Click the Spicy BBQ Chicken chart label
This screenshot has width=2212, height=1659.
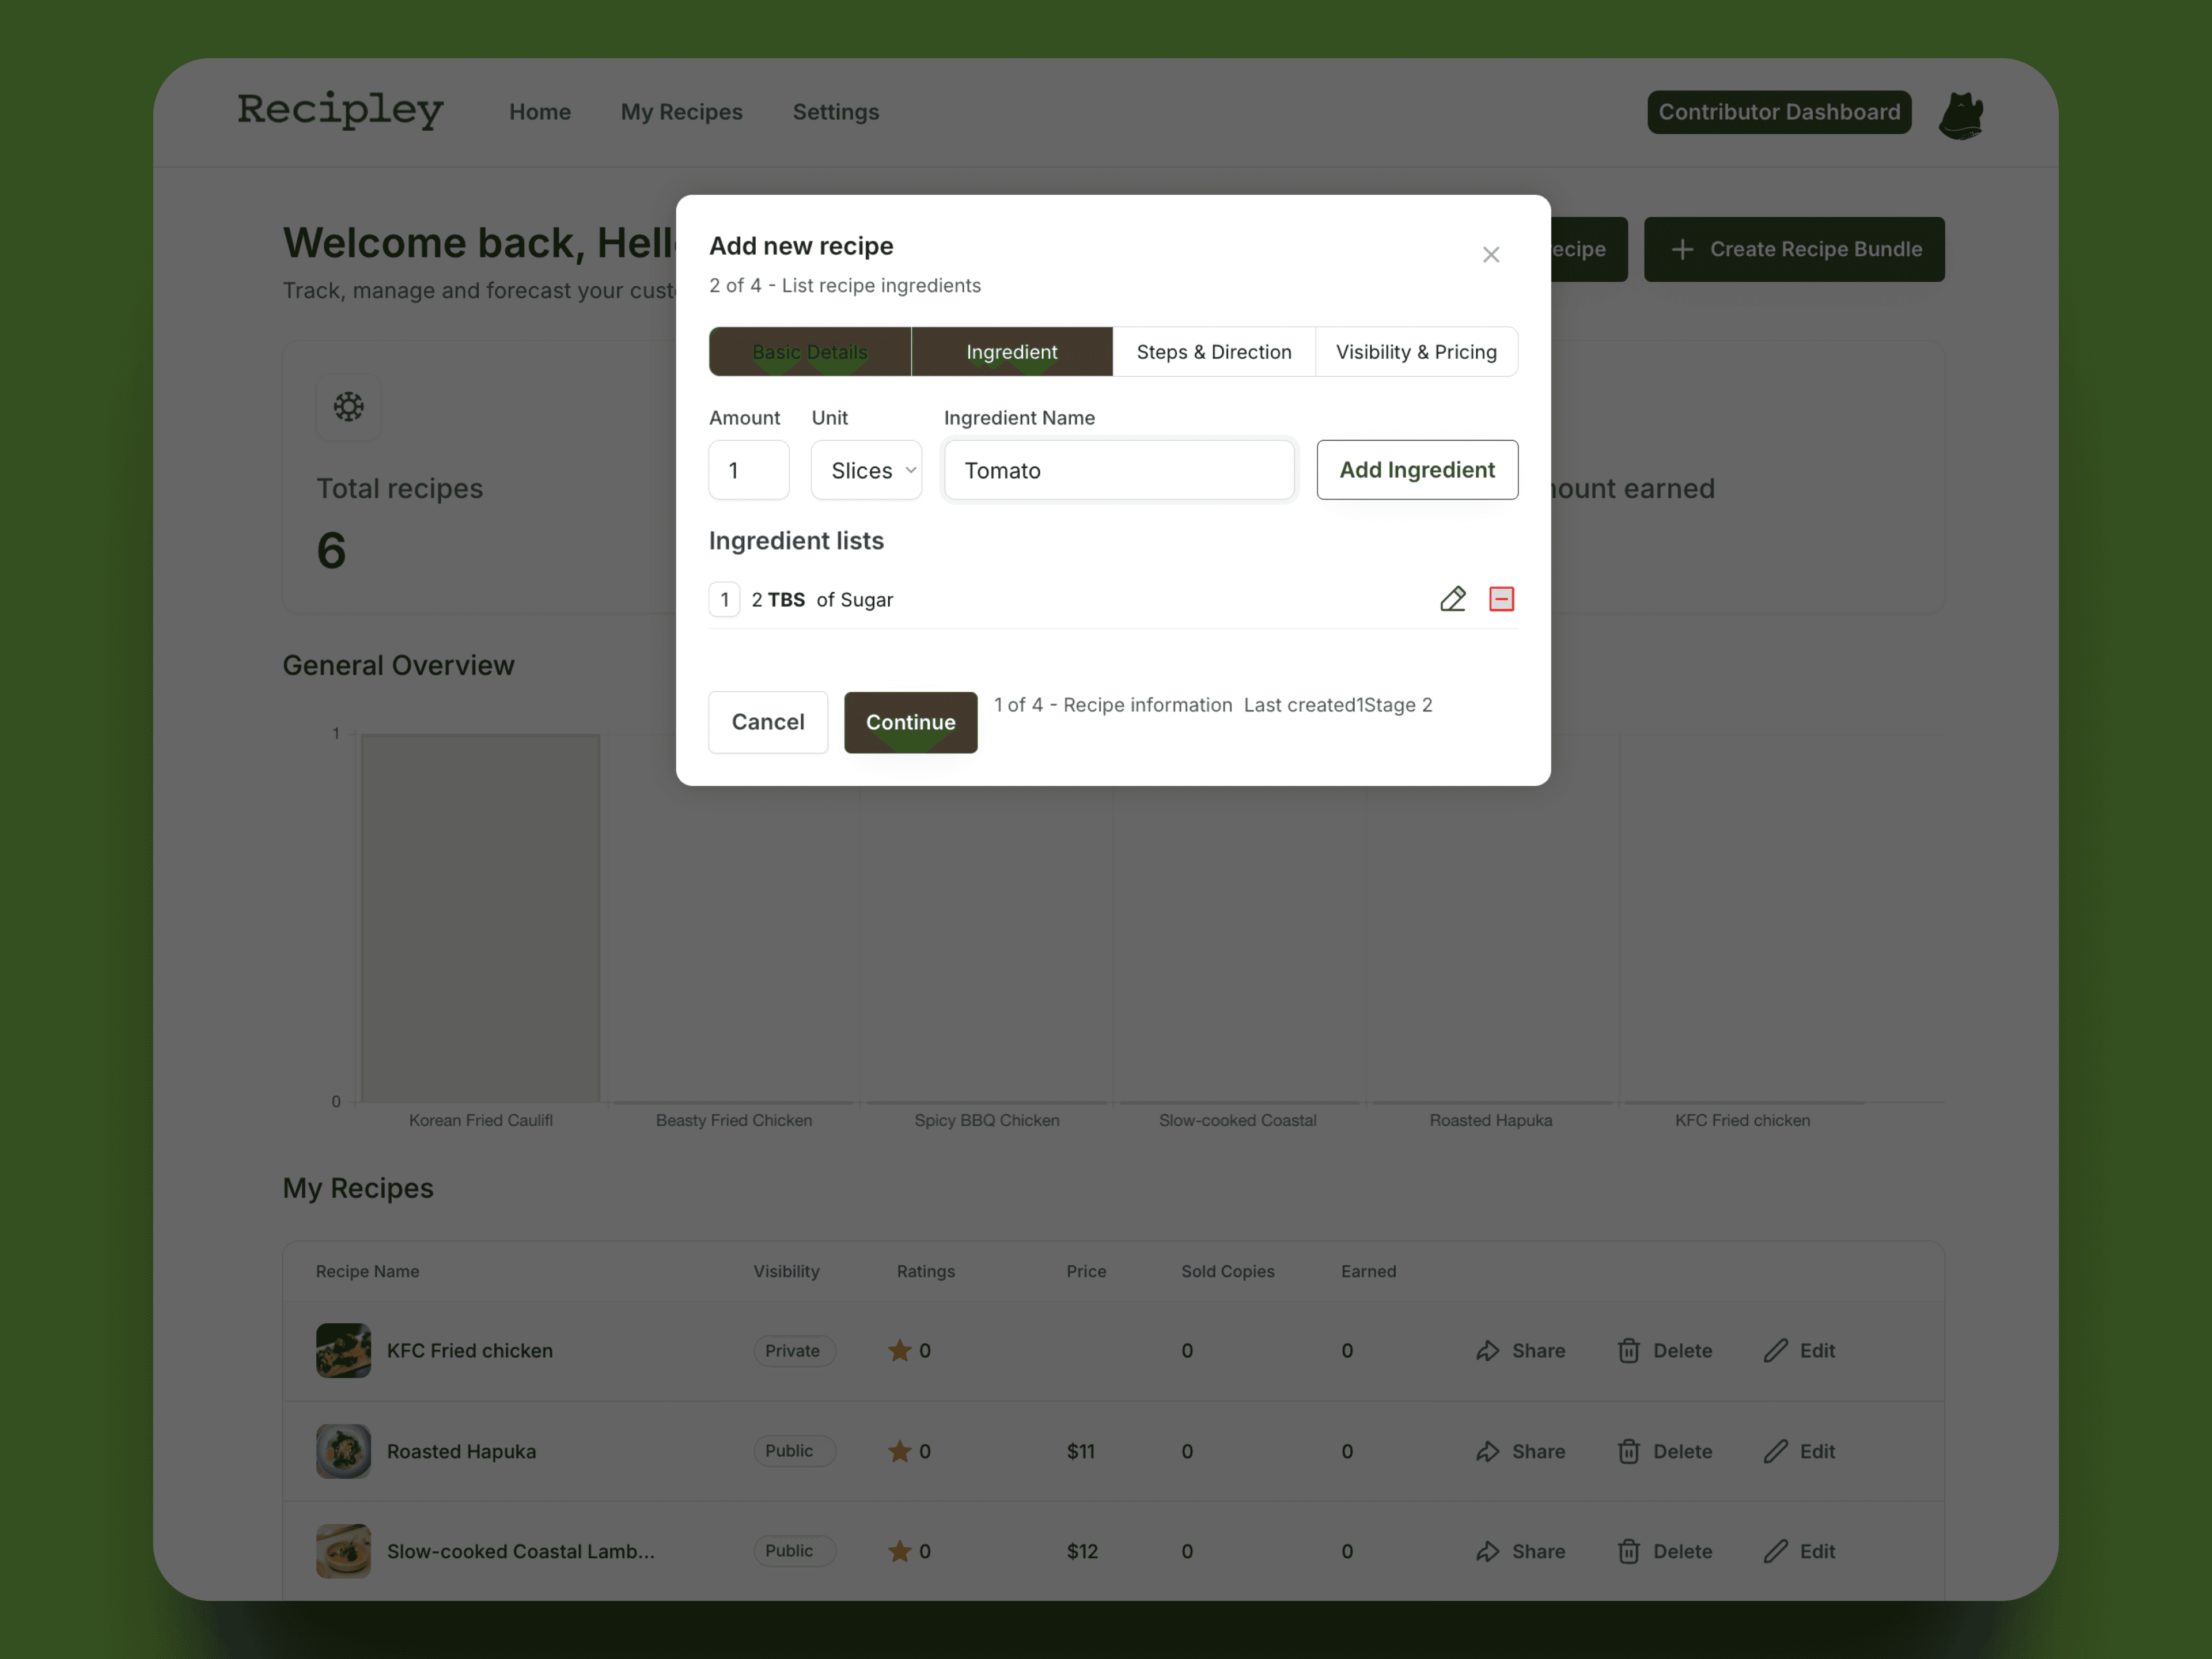[987, 1120]
